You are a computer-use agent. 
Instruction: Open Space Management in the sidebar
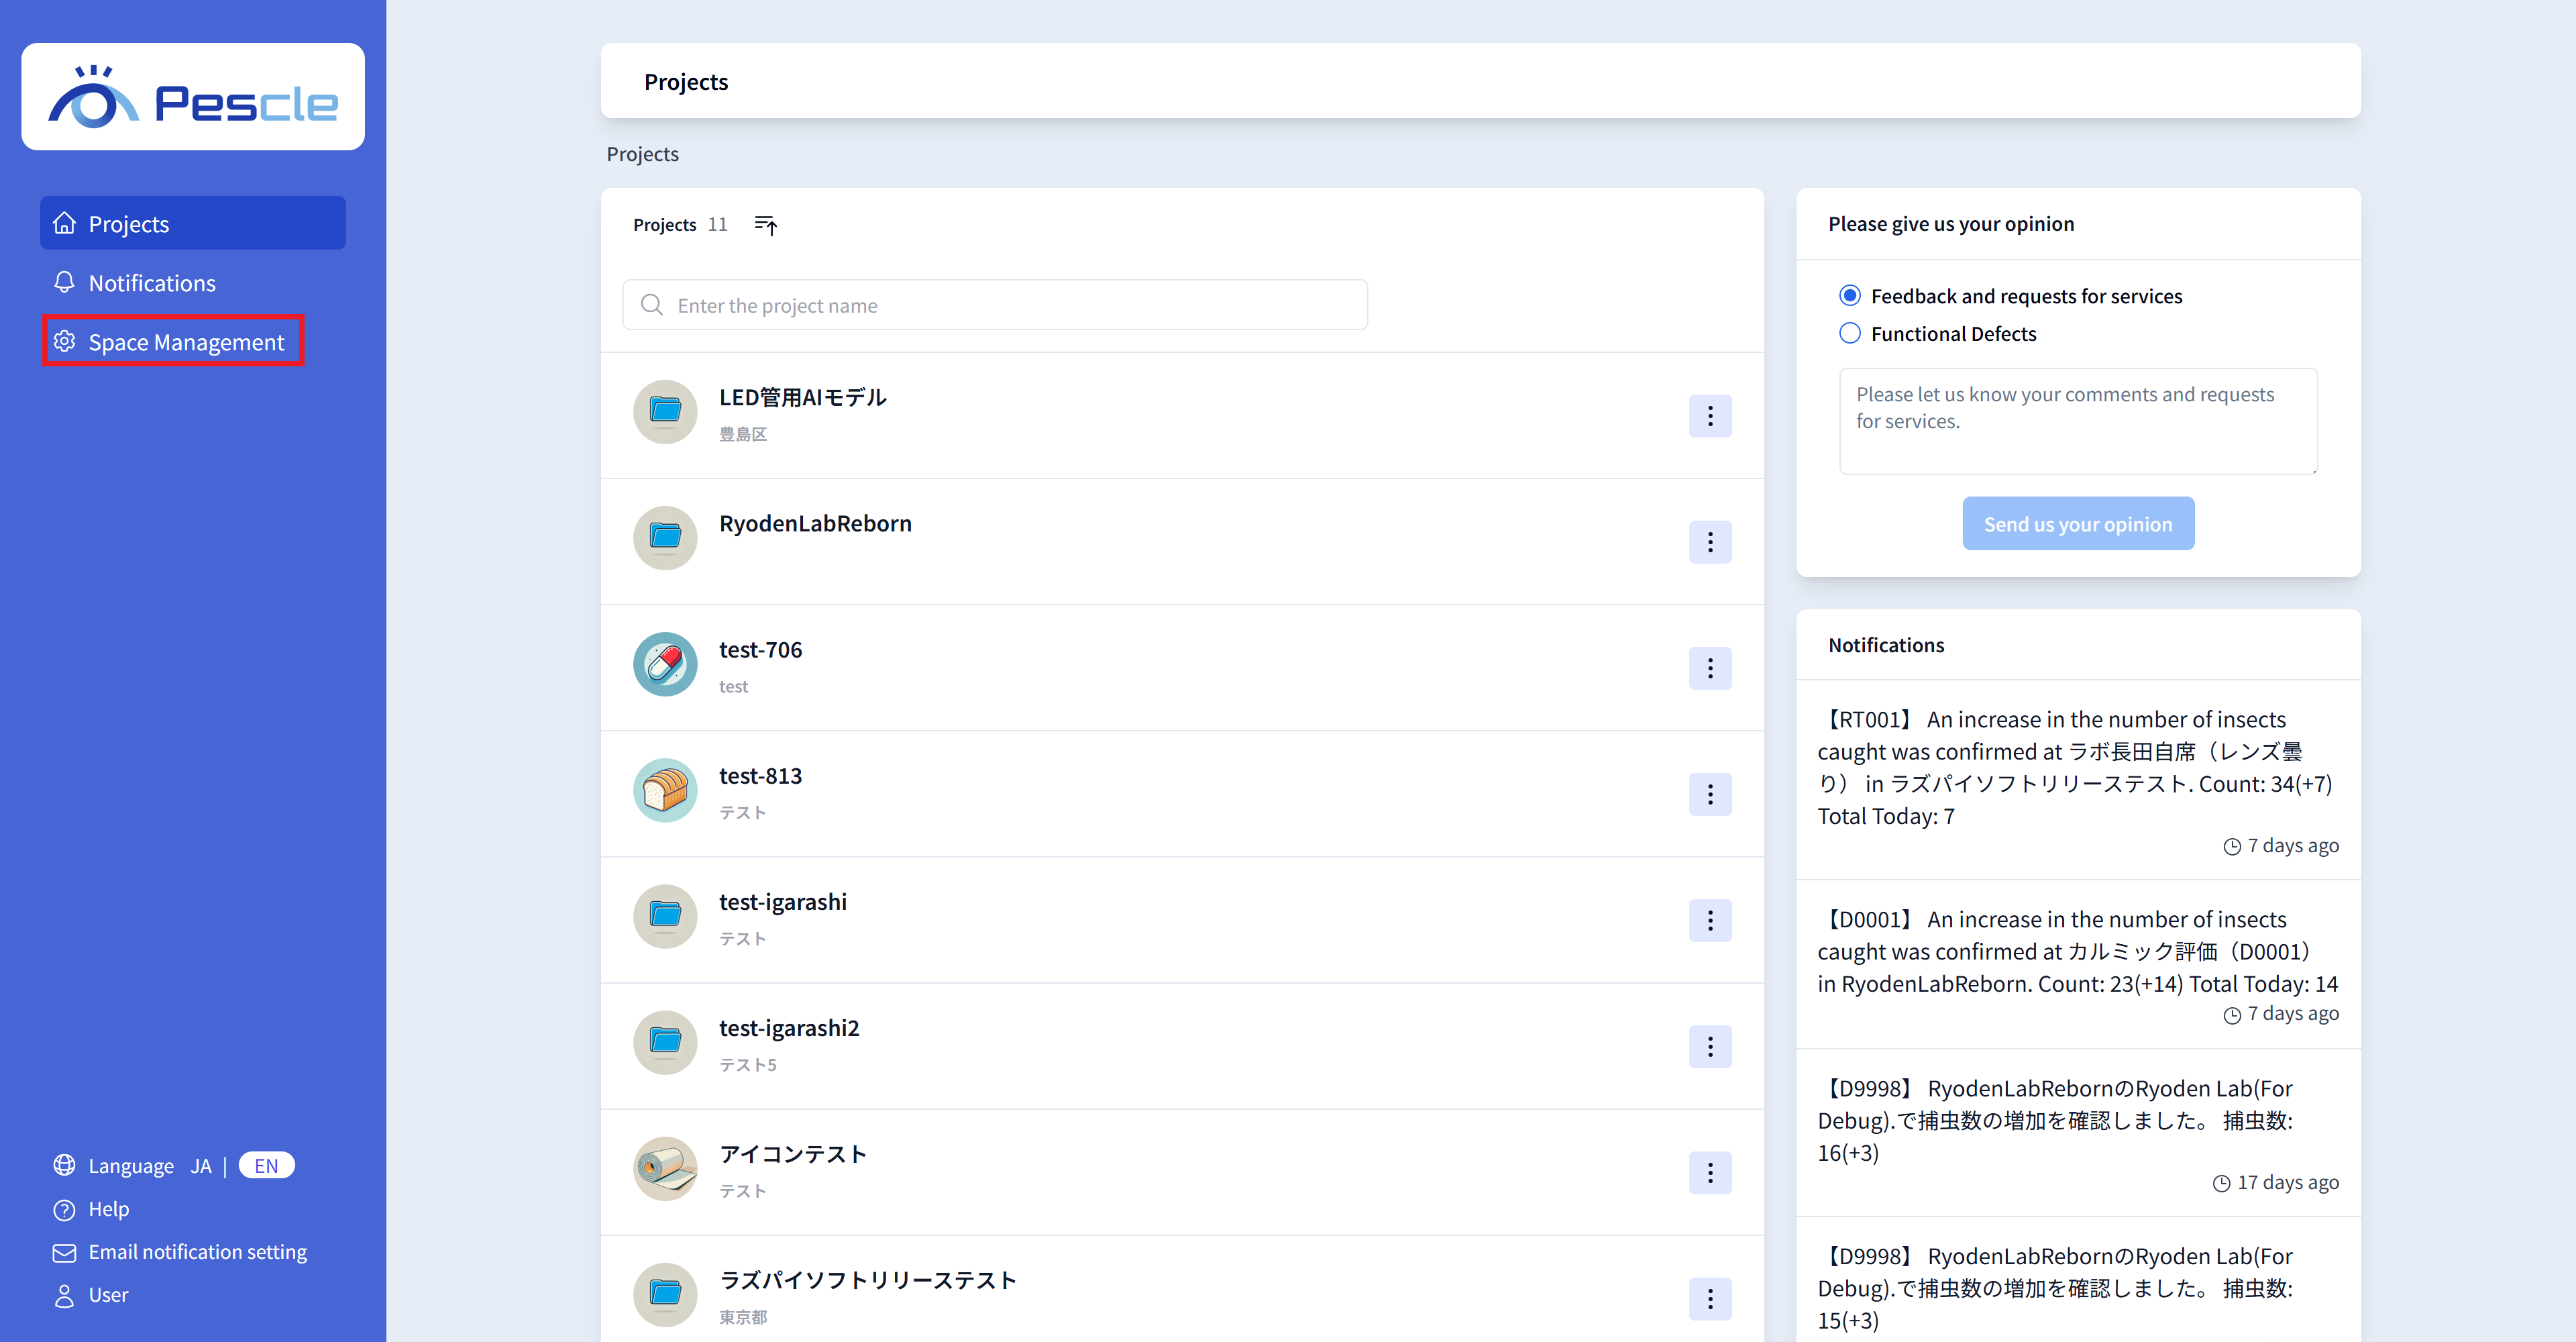click(x=186, y=342)
